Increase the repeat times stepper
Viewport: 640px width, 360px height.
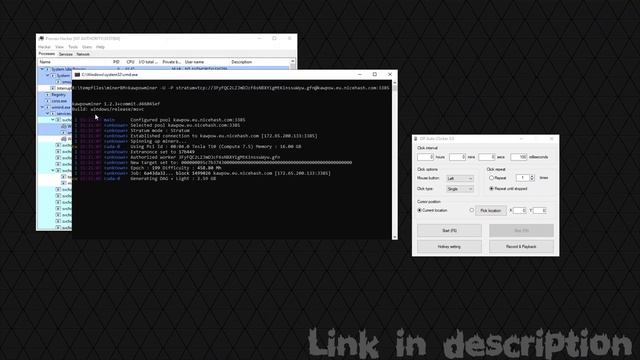click(x=532, y=176)
